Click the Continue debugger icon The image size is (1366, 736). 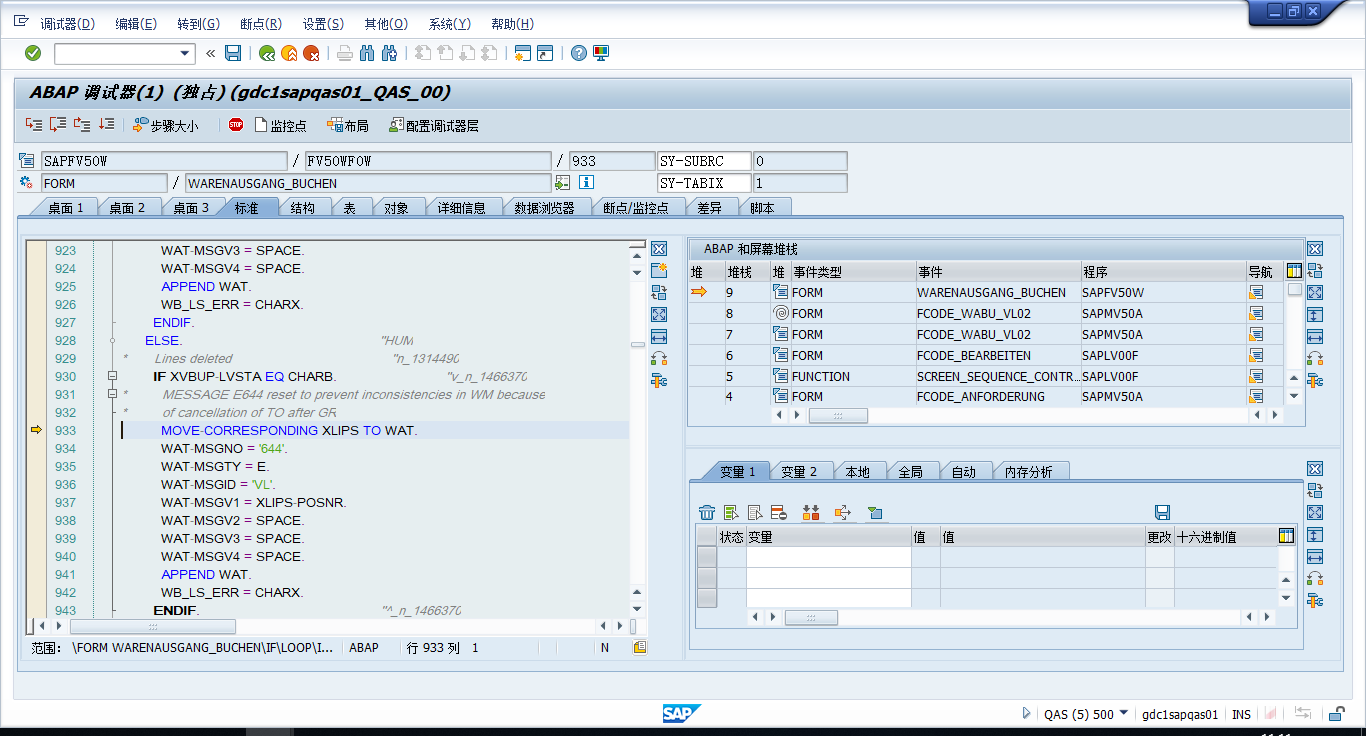(106, 125)
